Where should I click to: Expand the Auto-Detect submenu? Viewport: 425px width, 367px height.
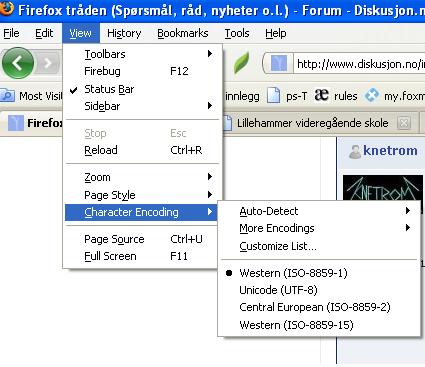pyautogui.click(x=319, y=211)
